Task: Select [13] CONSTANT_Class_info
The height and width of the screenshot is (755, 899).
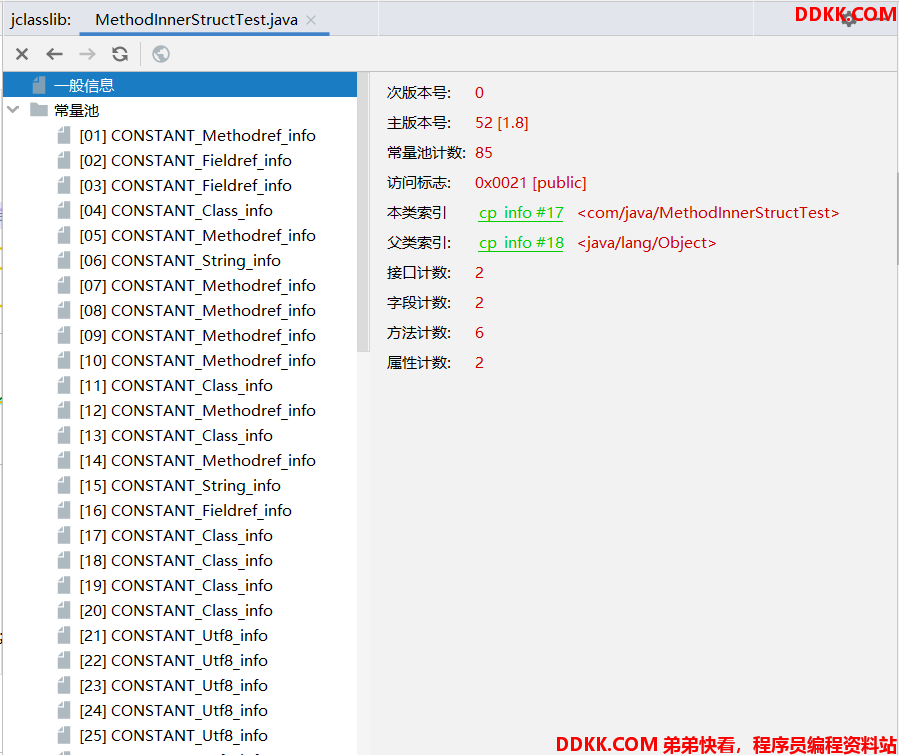Action: [x=176, y=436]
